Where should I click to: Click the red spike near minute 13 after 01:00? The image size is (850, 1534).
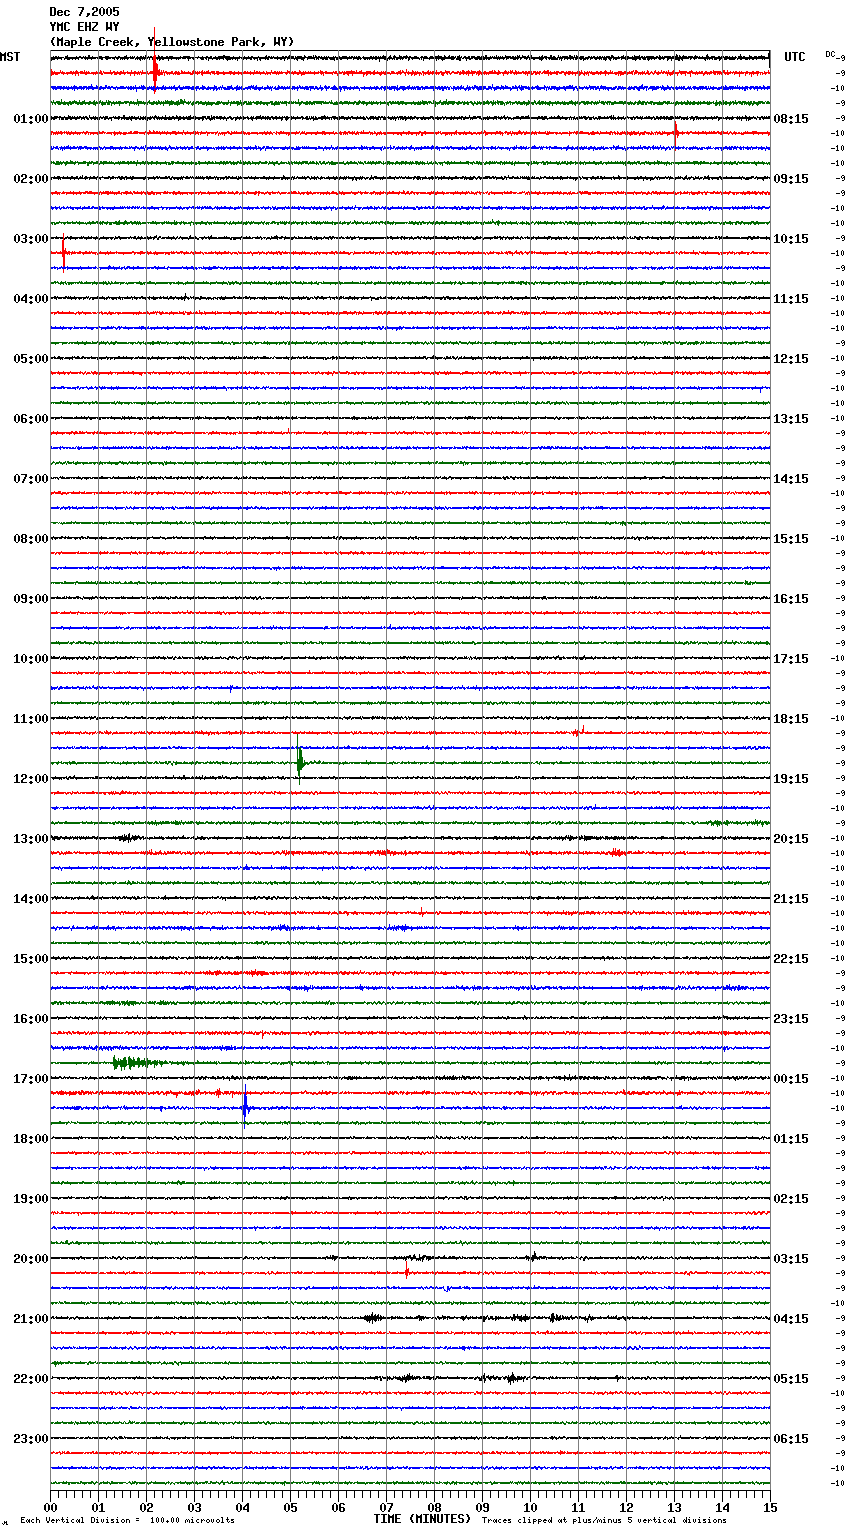[676, 132]
